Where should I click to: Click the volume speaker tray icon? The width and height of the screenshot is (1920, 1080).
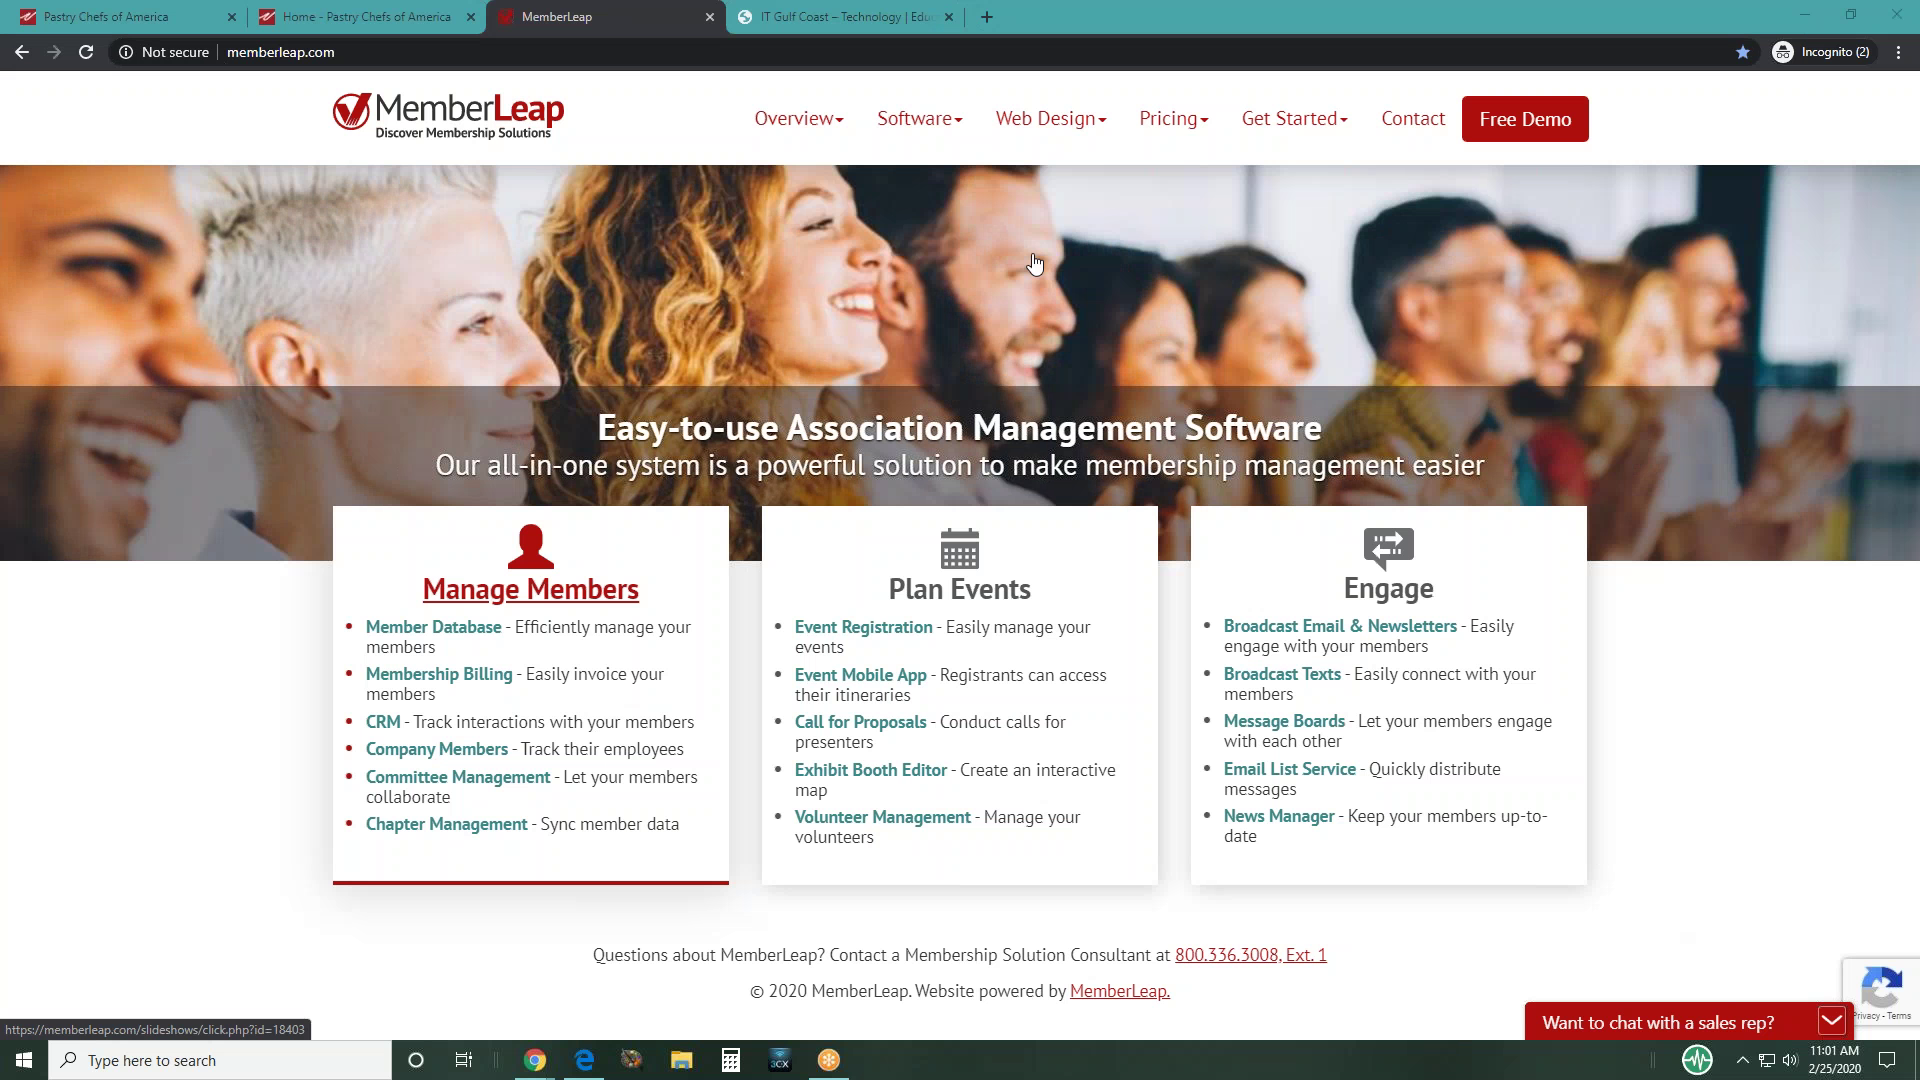coord(1790,1060)
